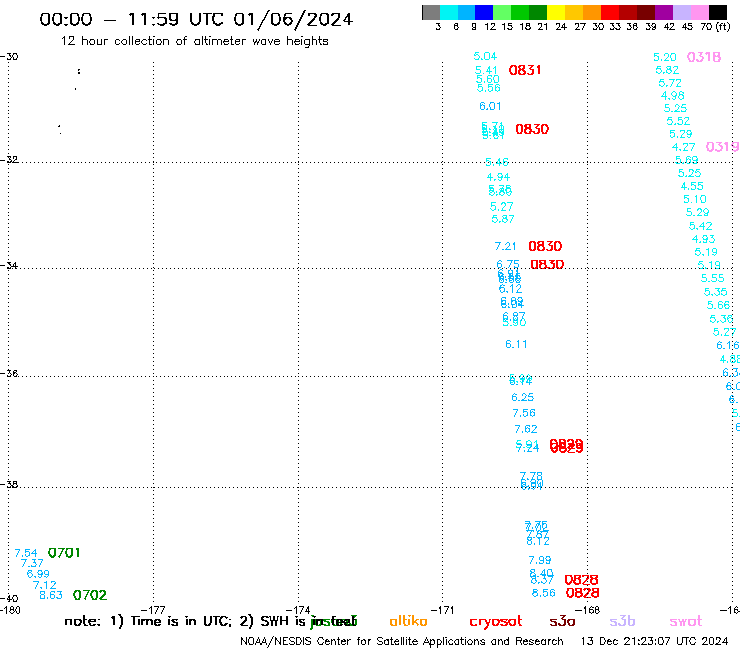Click the timestamp '13 Dec 21:23:07 UTC 2024'
Viewport: 740px width, 650px height.
click(655, 642)
